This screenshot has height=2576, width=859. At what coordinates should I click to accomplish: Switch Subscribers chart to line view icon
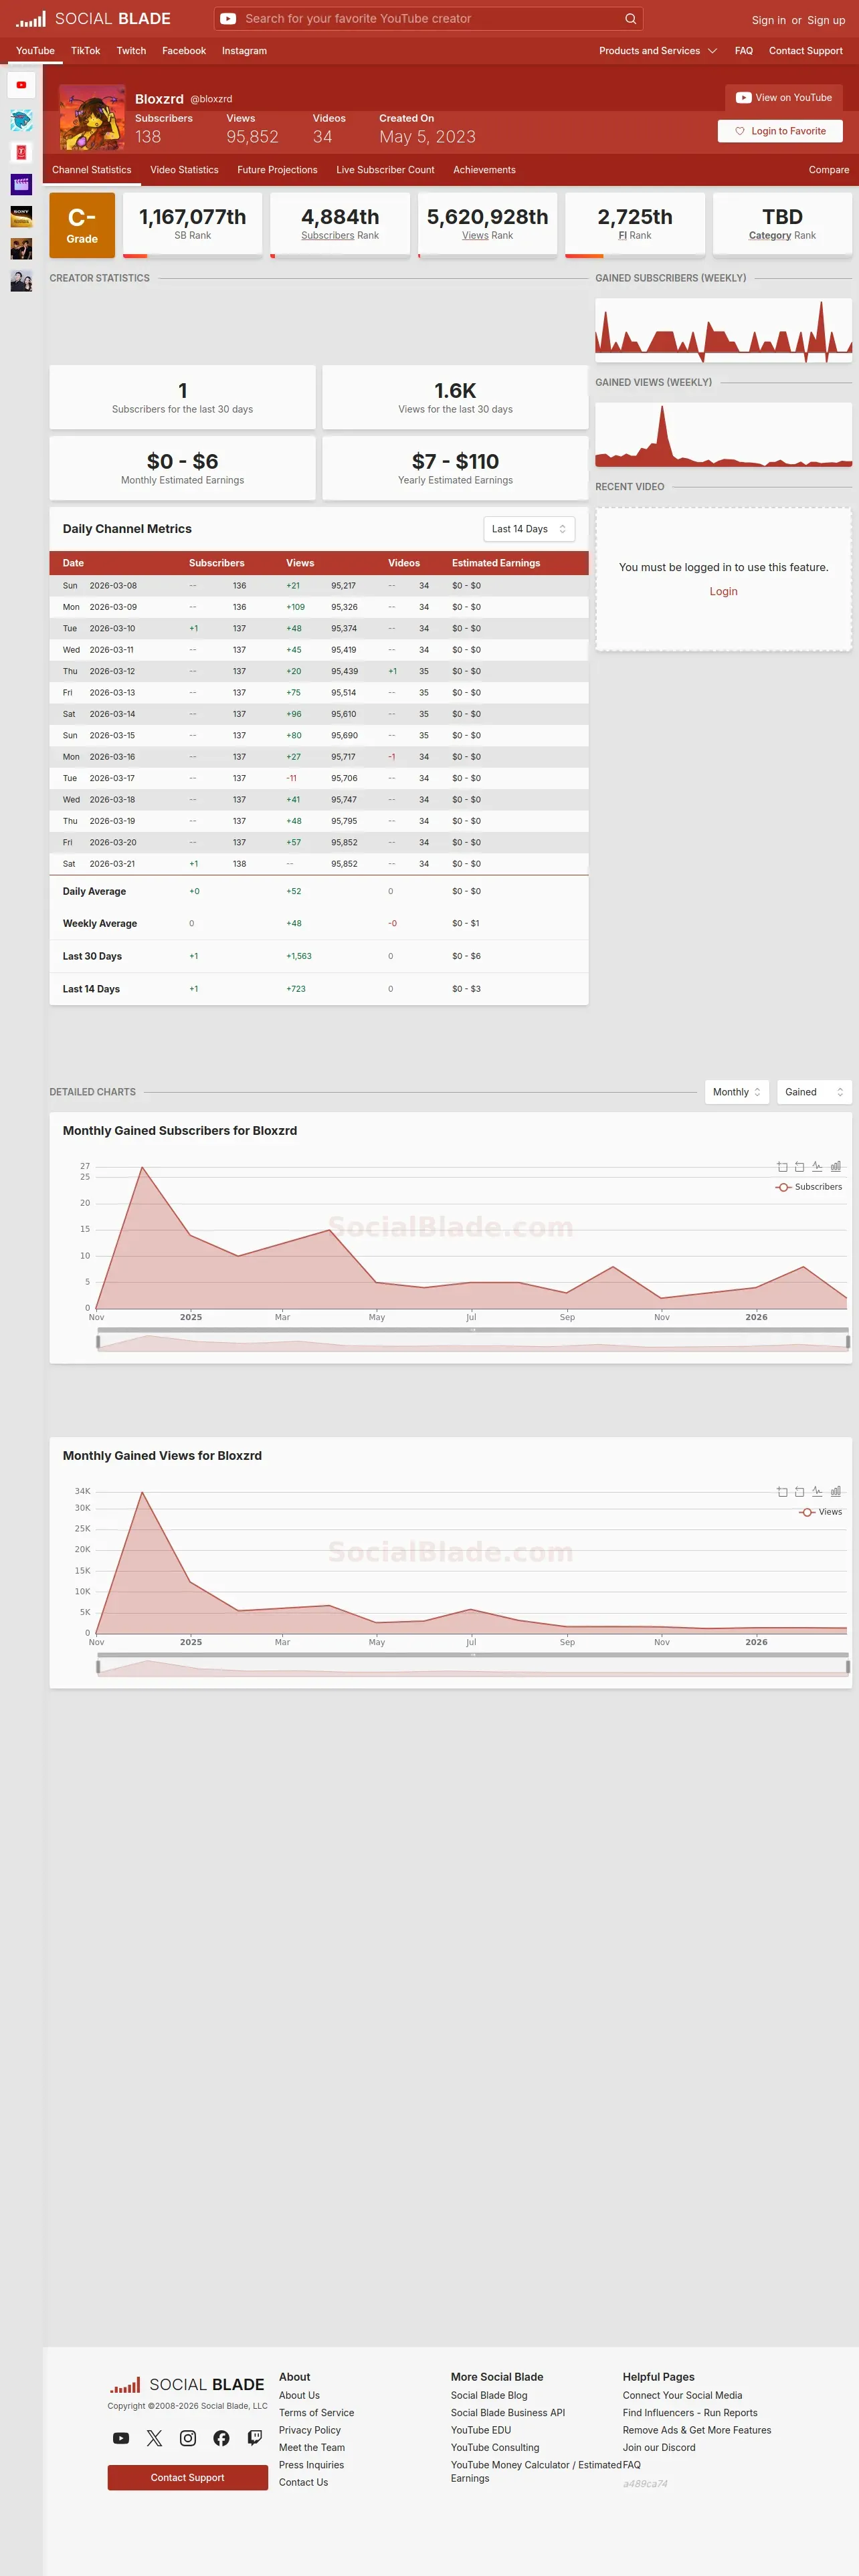click(x=817, y=1166)
